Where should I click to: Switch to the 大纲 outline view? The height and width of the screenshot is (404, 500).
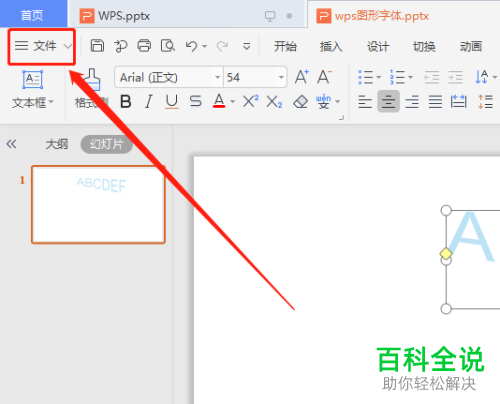57,144
